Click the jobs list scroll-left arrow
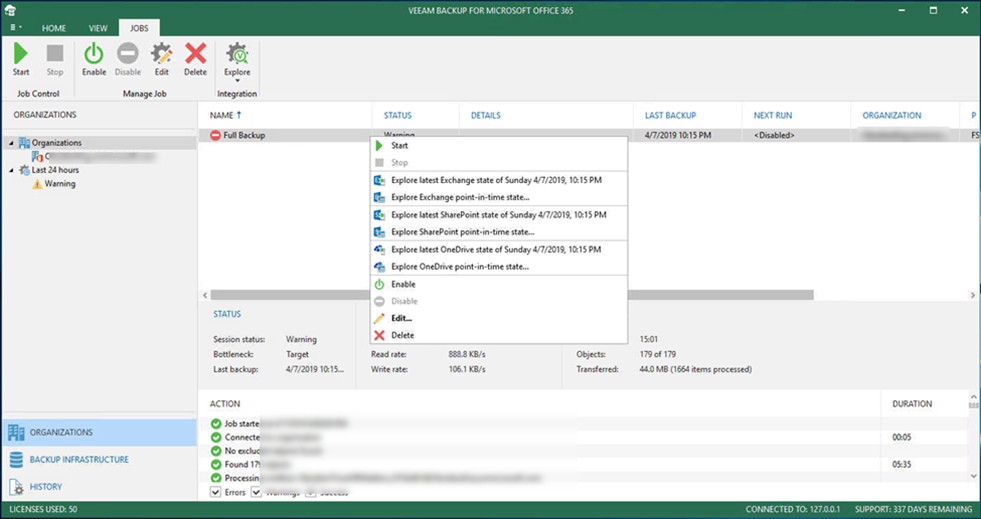The image size is (981, 519). pos(205,295)
